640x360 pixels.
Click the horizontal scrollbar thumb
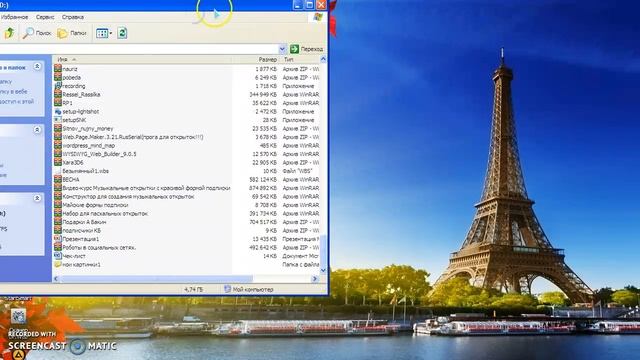tap(156, 279)
